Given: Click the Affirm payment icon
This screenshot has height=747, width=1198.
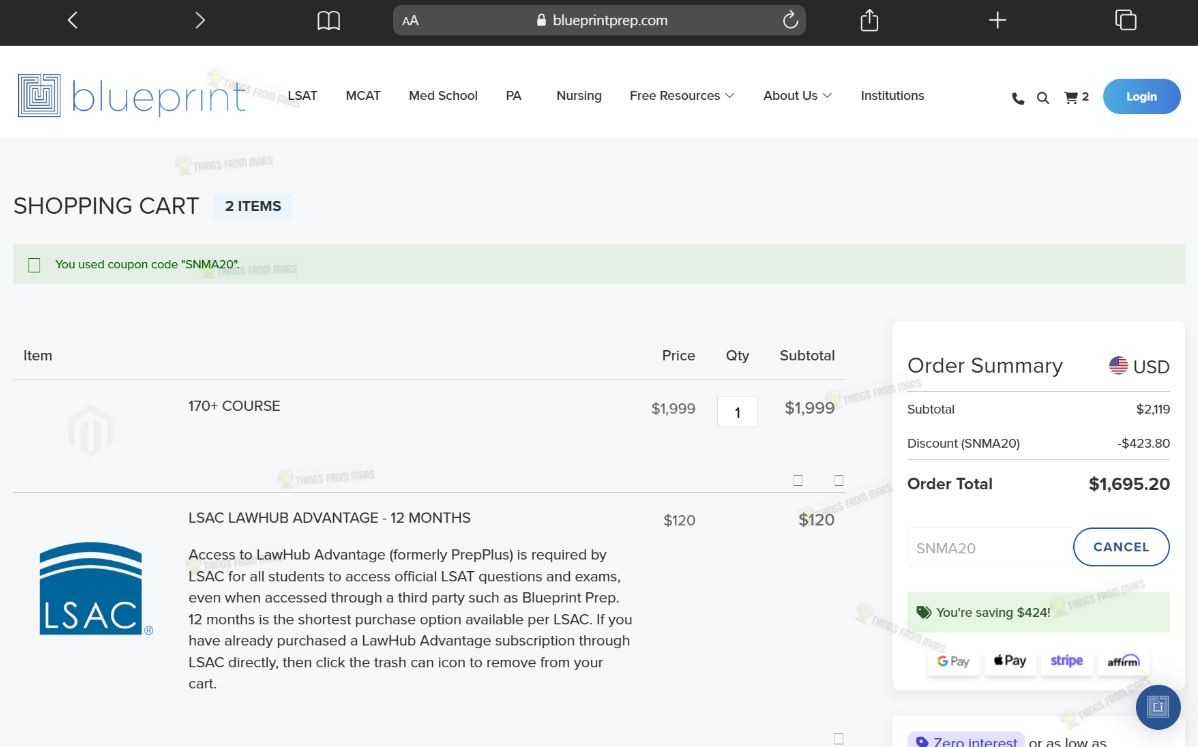Looking at the screenshot, I should 1123,661.
